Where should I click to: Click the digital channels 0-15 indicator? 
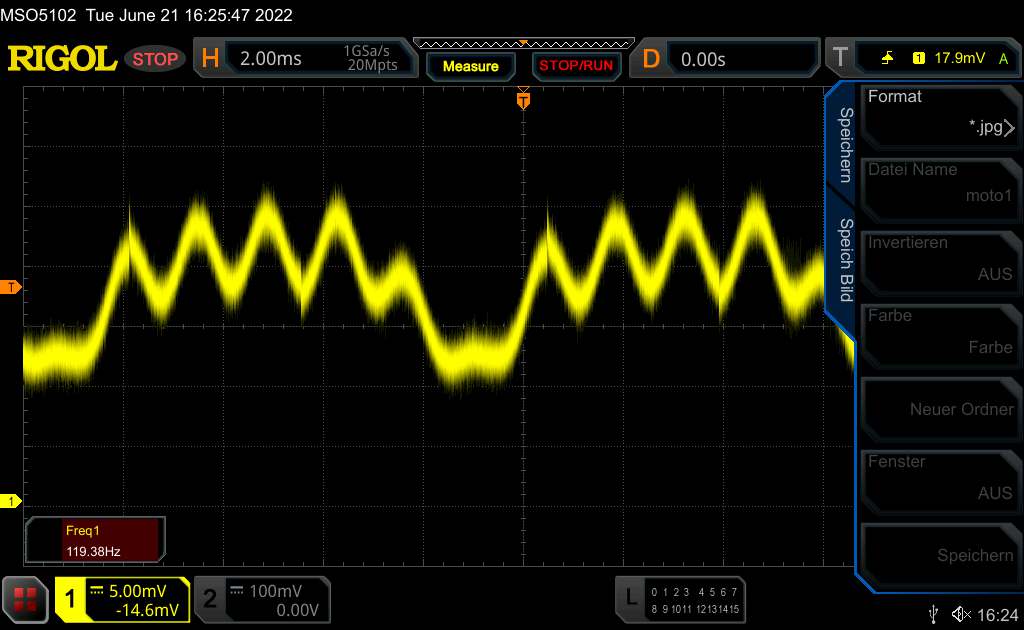point(695,601)
